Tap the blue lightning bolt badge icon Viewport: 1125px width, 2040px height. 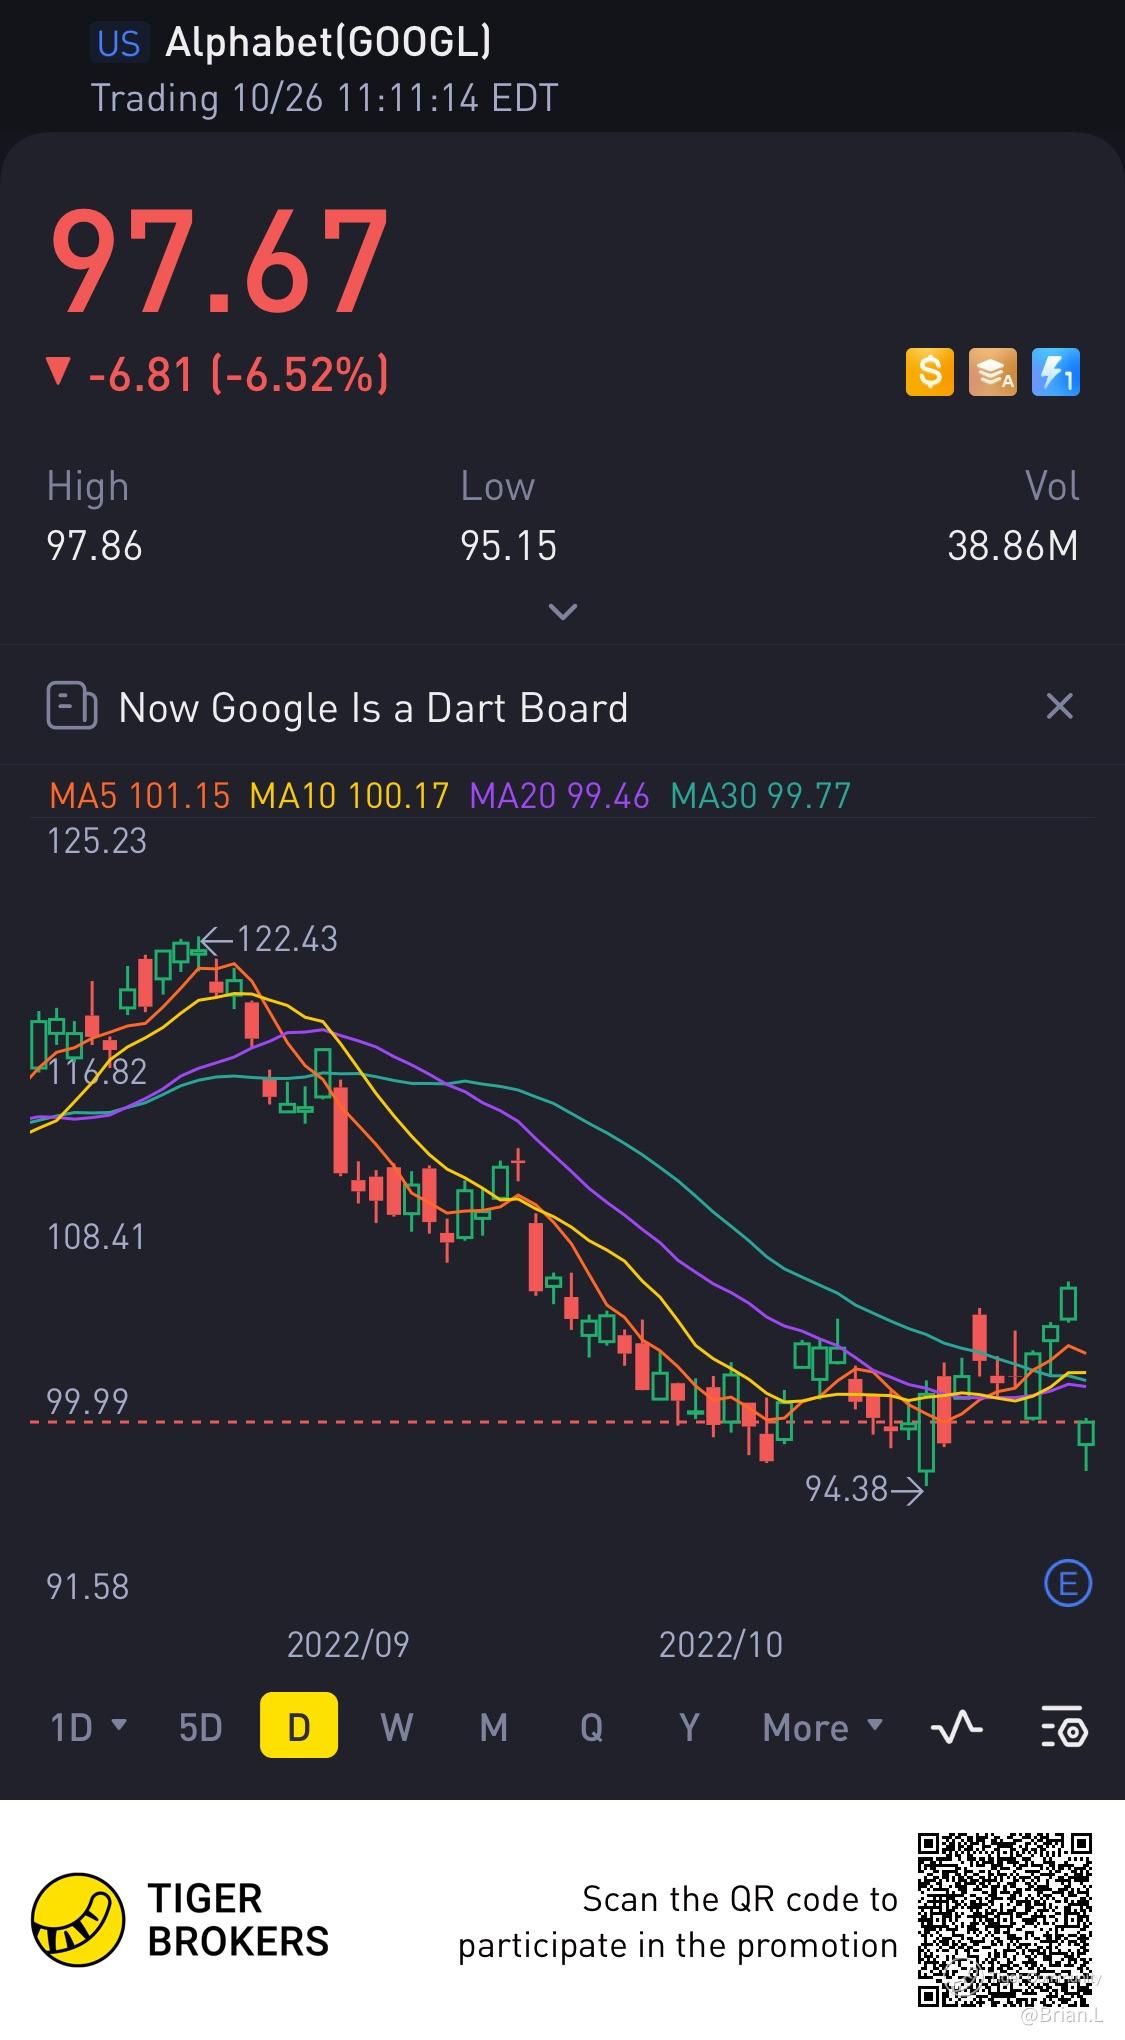click(1056, 372)
